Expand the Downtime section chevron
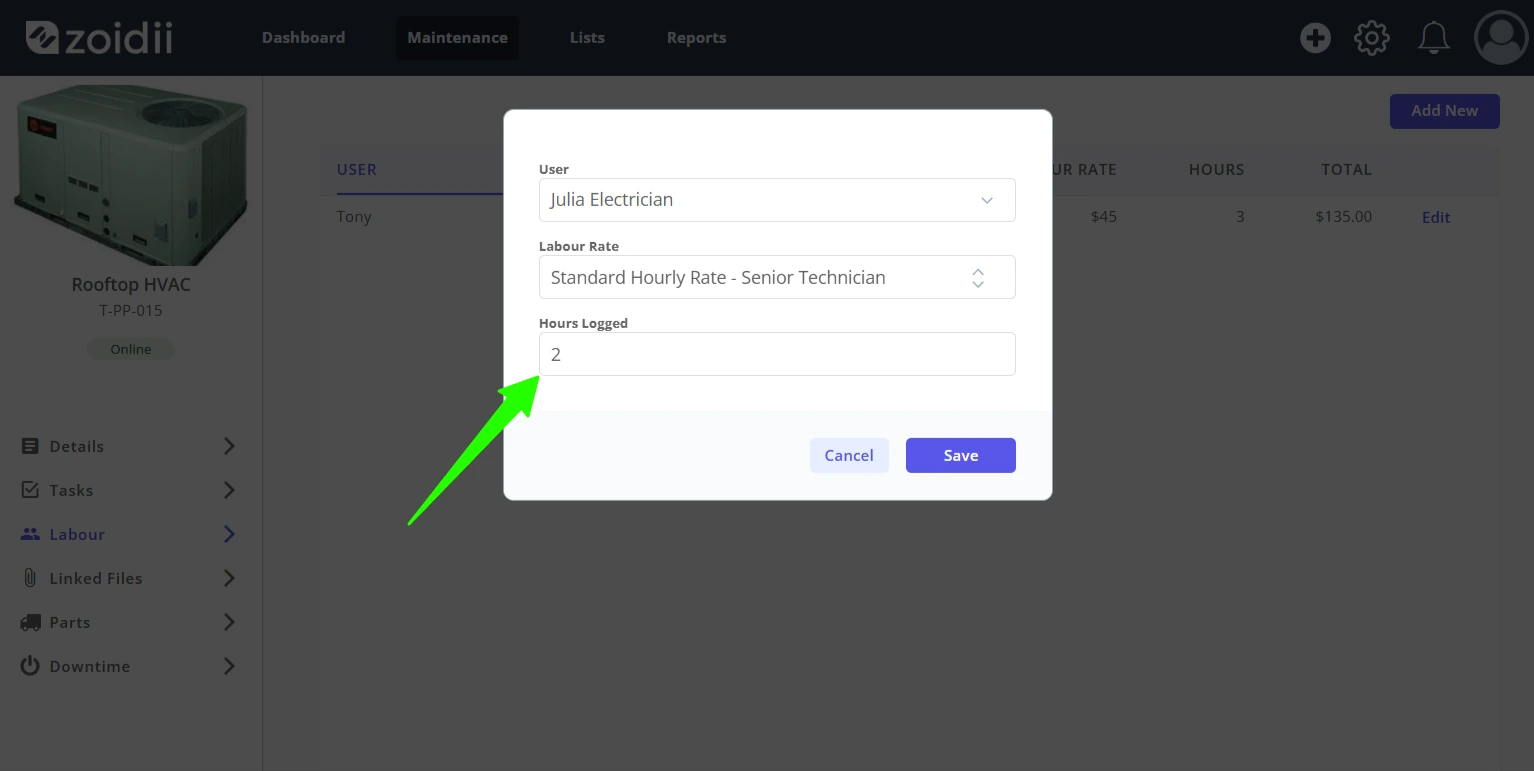 [229, 666]
